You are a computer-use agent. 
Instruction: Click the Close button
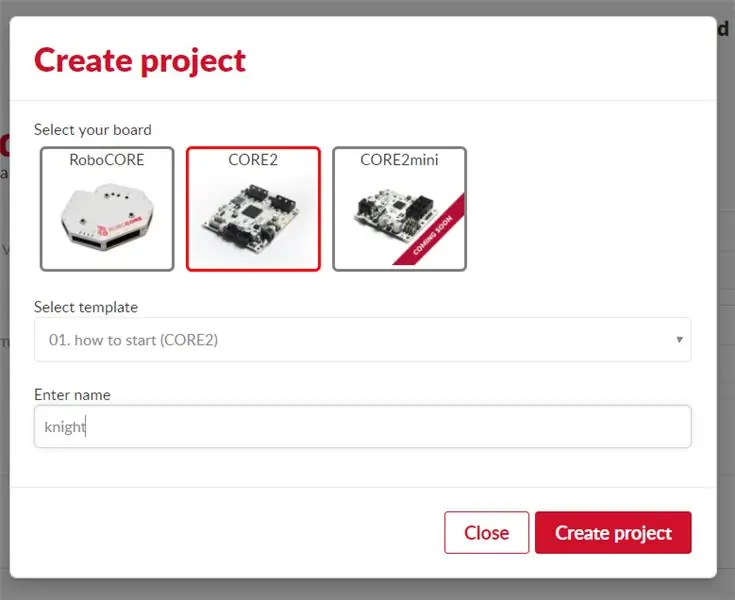tap(487, 532)
